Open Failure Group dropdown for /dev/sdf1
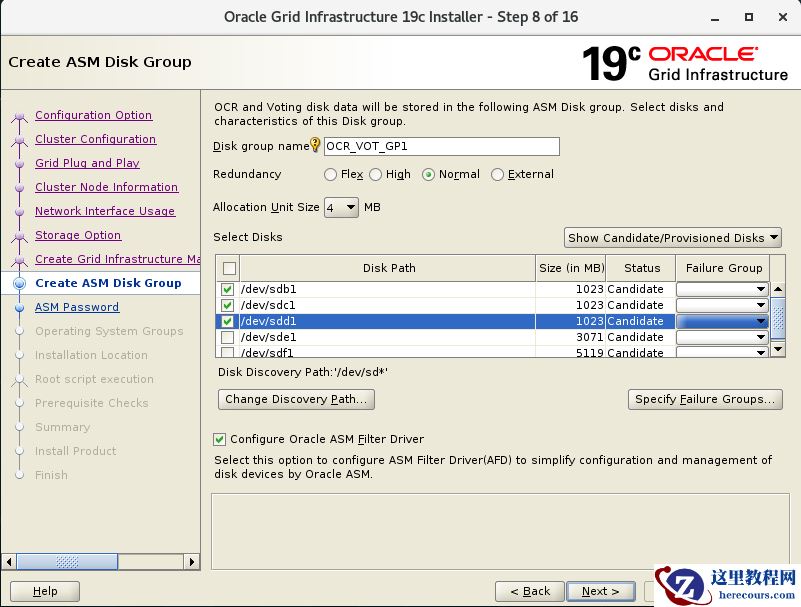Viewport: 801px width, 607px height. pyautogui.click(x=722, y=352)
